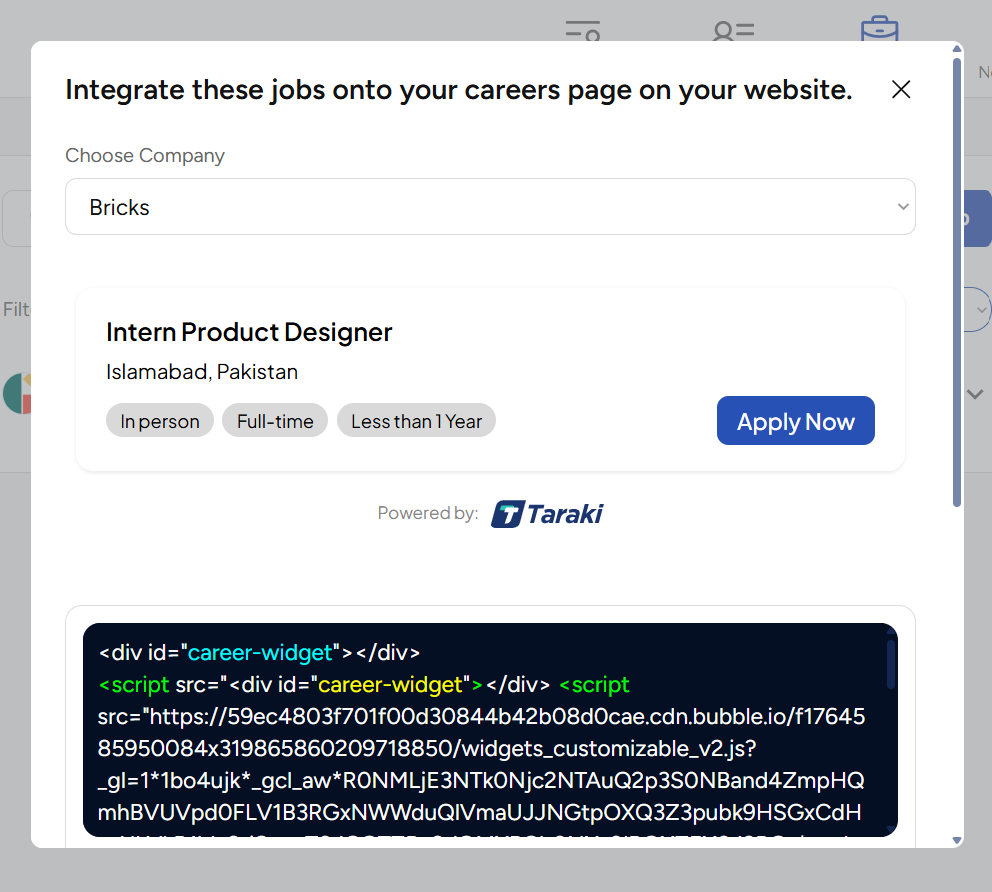Click the Less than 1 Year tag
The width and height of the screenshot is (992, 892).
pyautogui.click(x=416, y=421)
